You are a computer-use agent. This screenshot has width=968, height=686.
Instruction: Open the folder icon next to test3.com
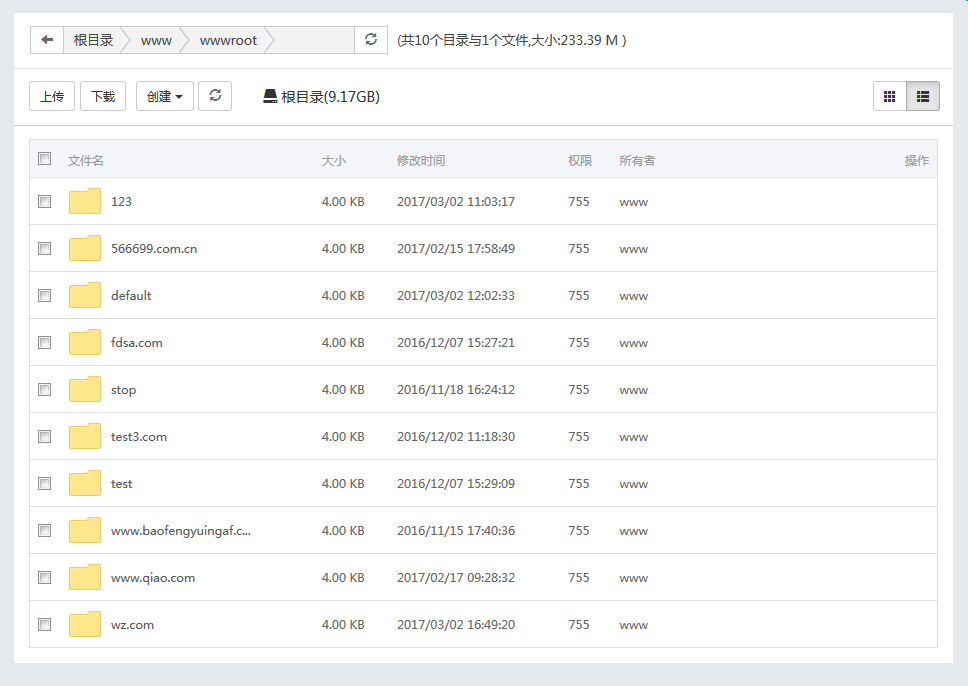click(x=84, y=436)
